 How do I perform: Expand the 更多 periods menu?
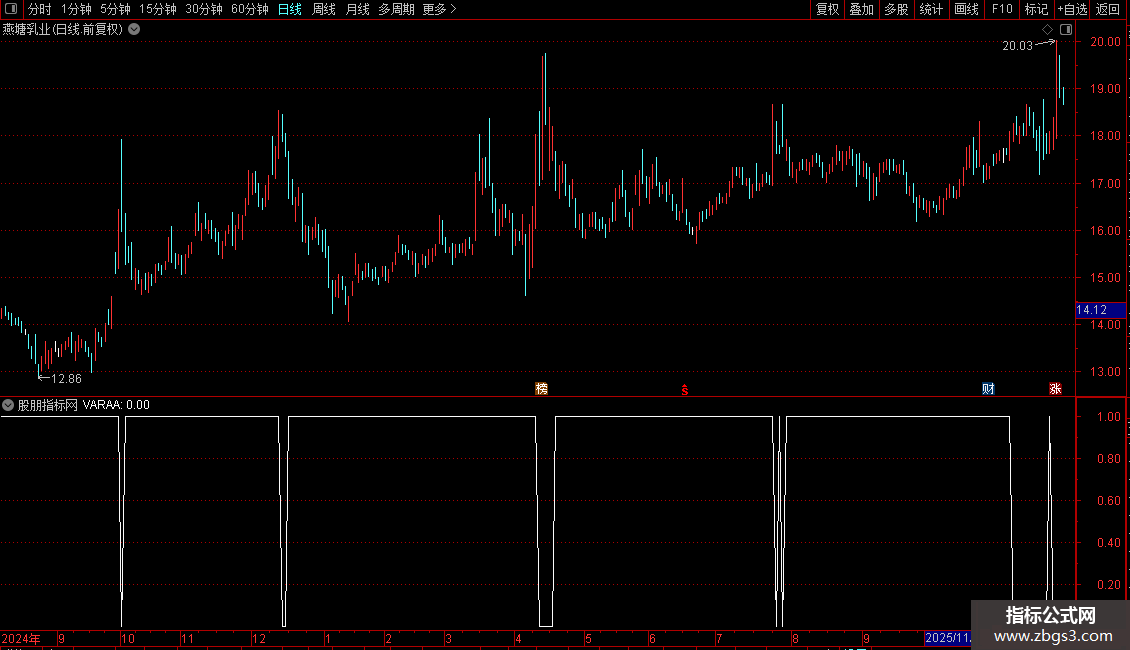pos(439,9)
